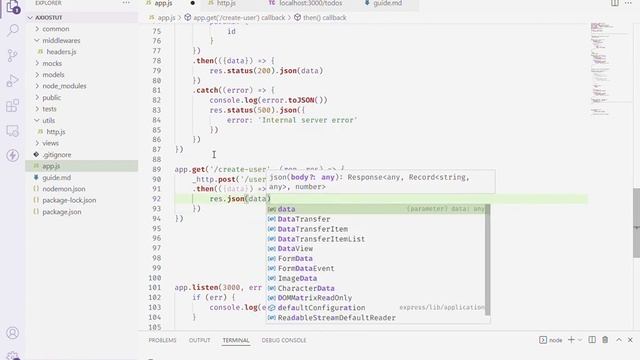Image resolution: width=640 pixels, height=360 pixels.
Task: Click the suggestion list scrollbar
Action: [x=487, y=260]
